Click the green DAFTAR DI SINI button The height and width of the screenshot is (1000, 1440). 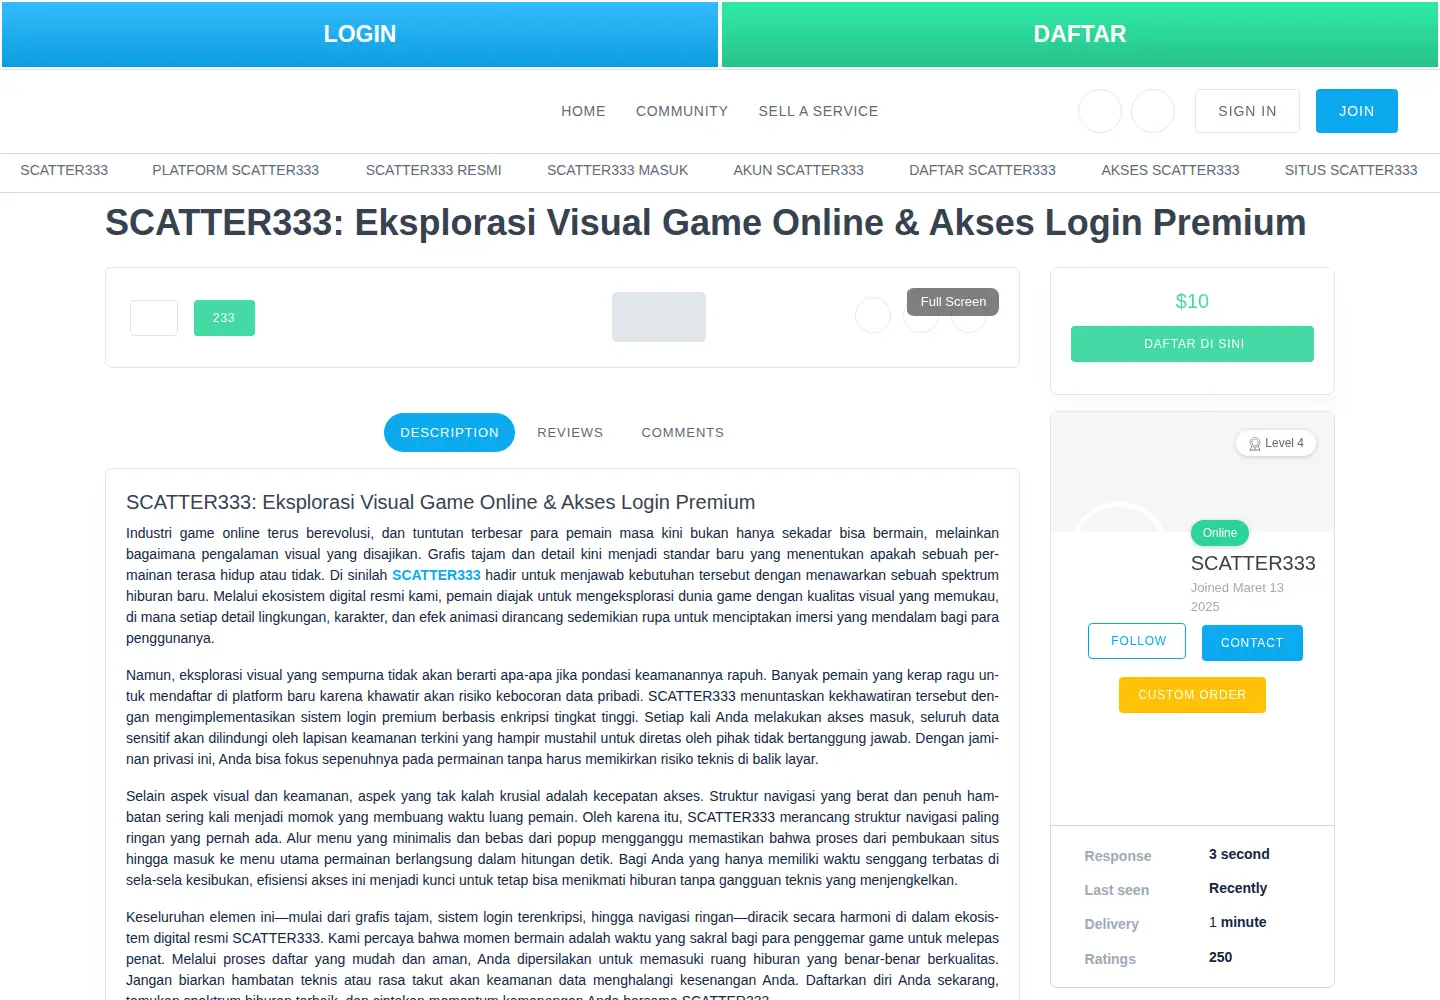(1192, 344)
